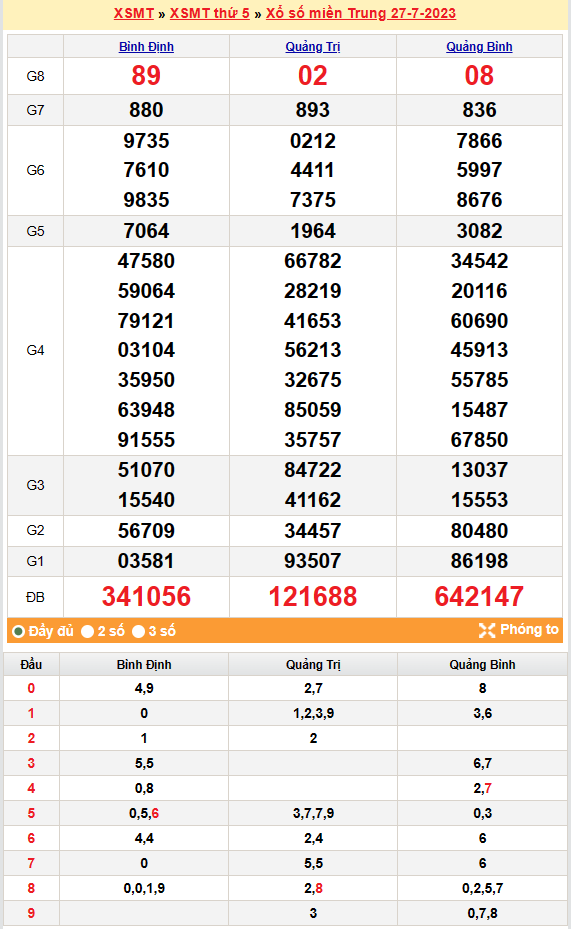Click G4 number 60690
This screenshot has height=929, width=571.
tap(479, 321)
